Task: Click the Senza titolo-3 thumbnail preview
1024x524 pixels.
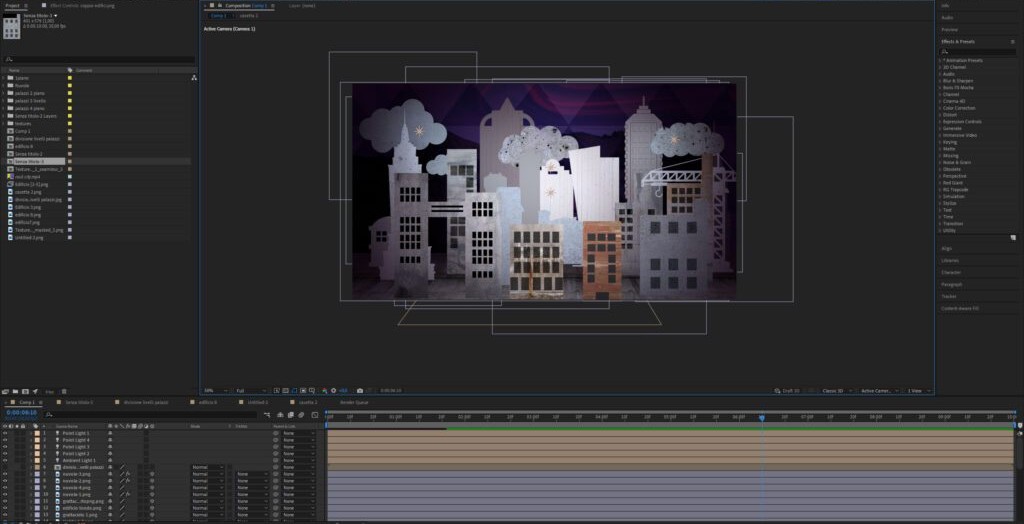Action: coord(12,28)
